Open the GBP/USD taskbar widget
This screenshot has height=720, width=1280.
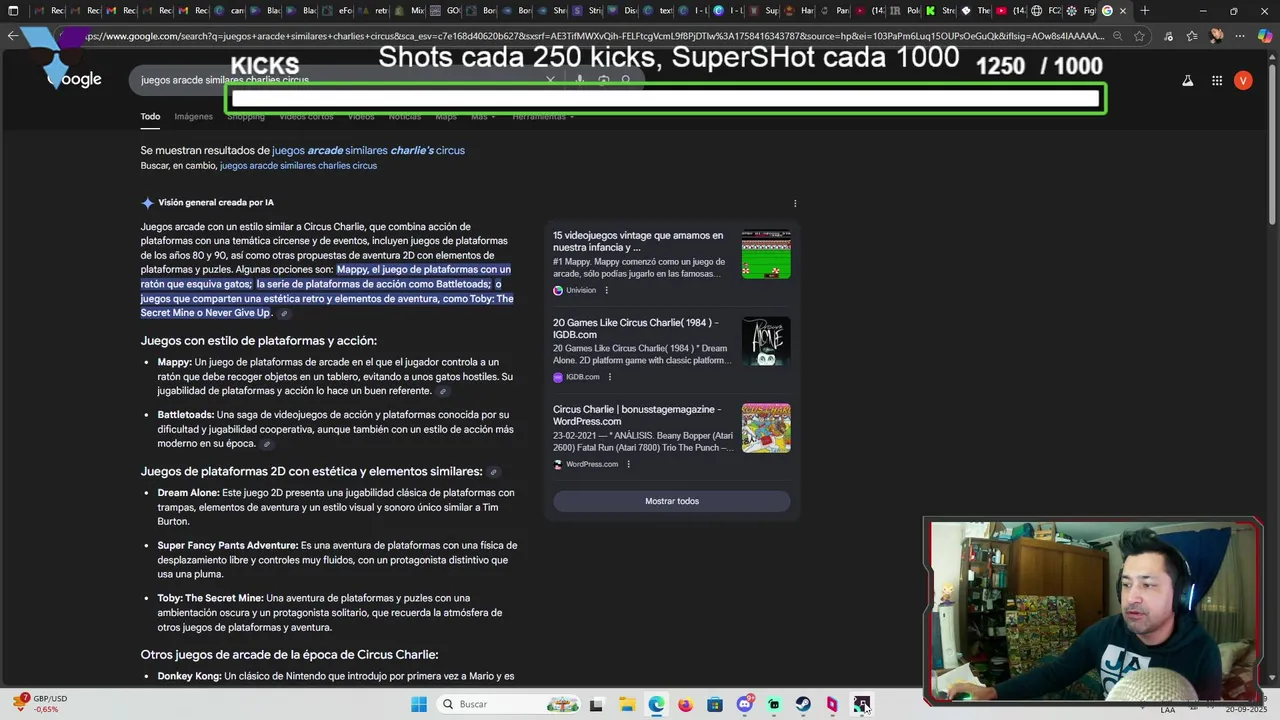coord(40,704)
